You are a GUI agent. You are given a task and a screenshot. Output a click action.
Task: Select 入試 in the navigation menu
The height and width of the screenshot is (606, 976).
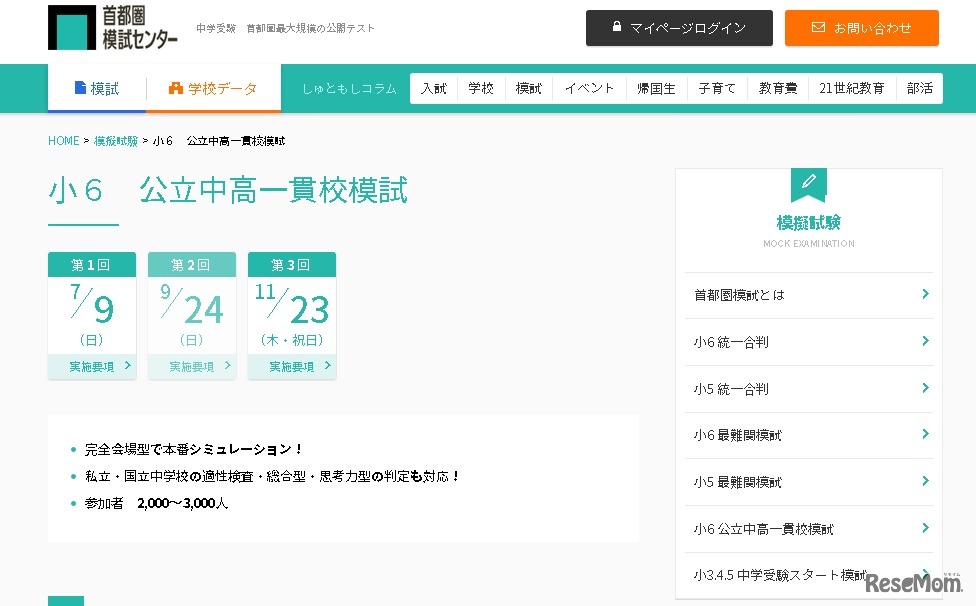pos(433,88)
